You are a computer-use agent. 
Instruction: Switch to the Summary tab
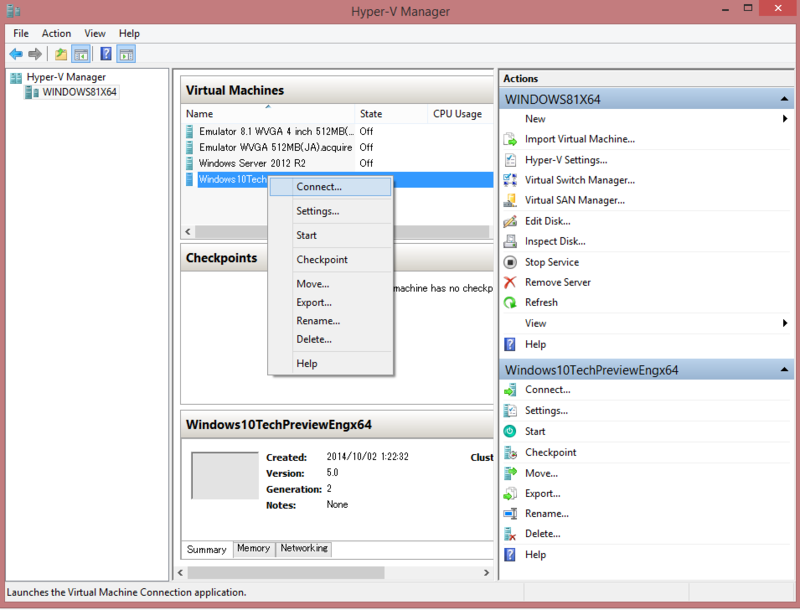[x=207, y=549]
